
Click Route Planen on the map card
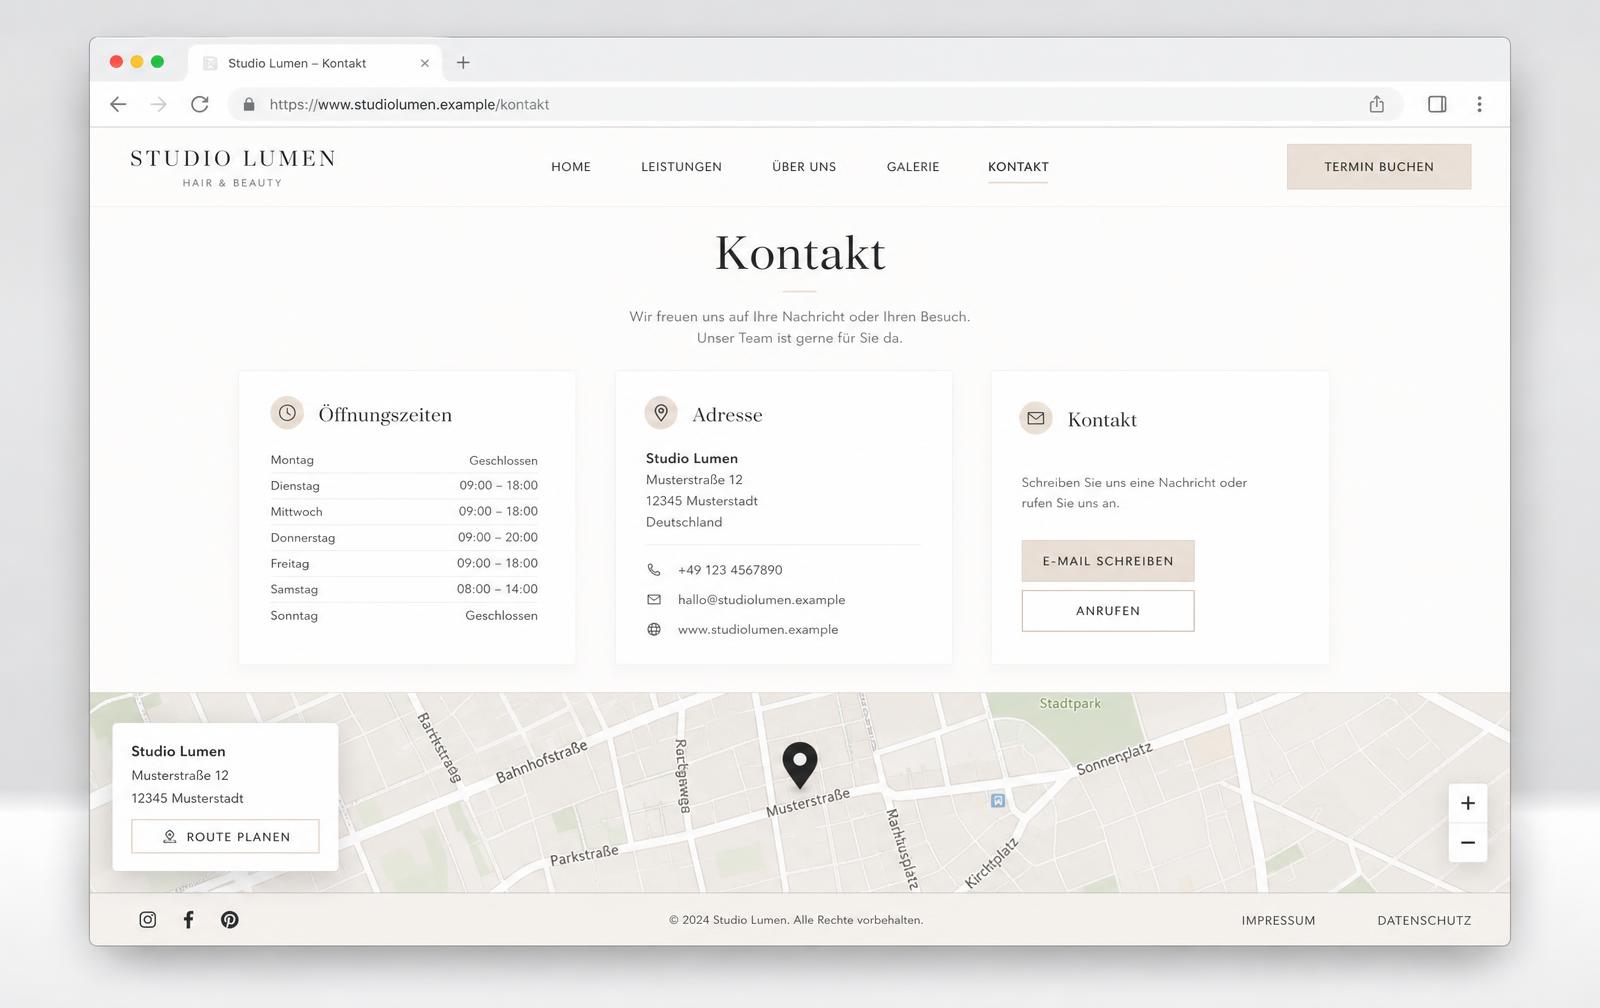tap(225, 837)
